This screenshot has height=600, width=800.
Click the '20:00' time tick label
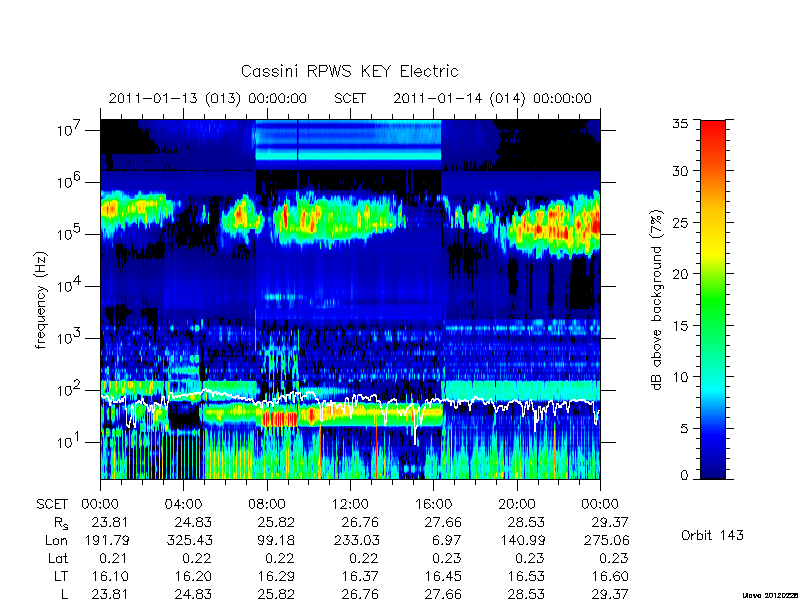[516, 504]
